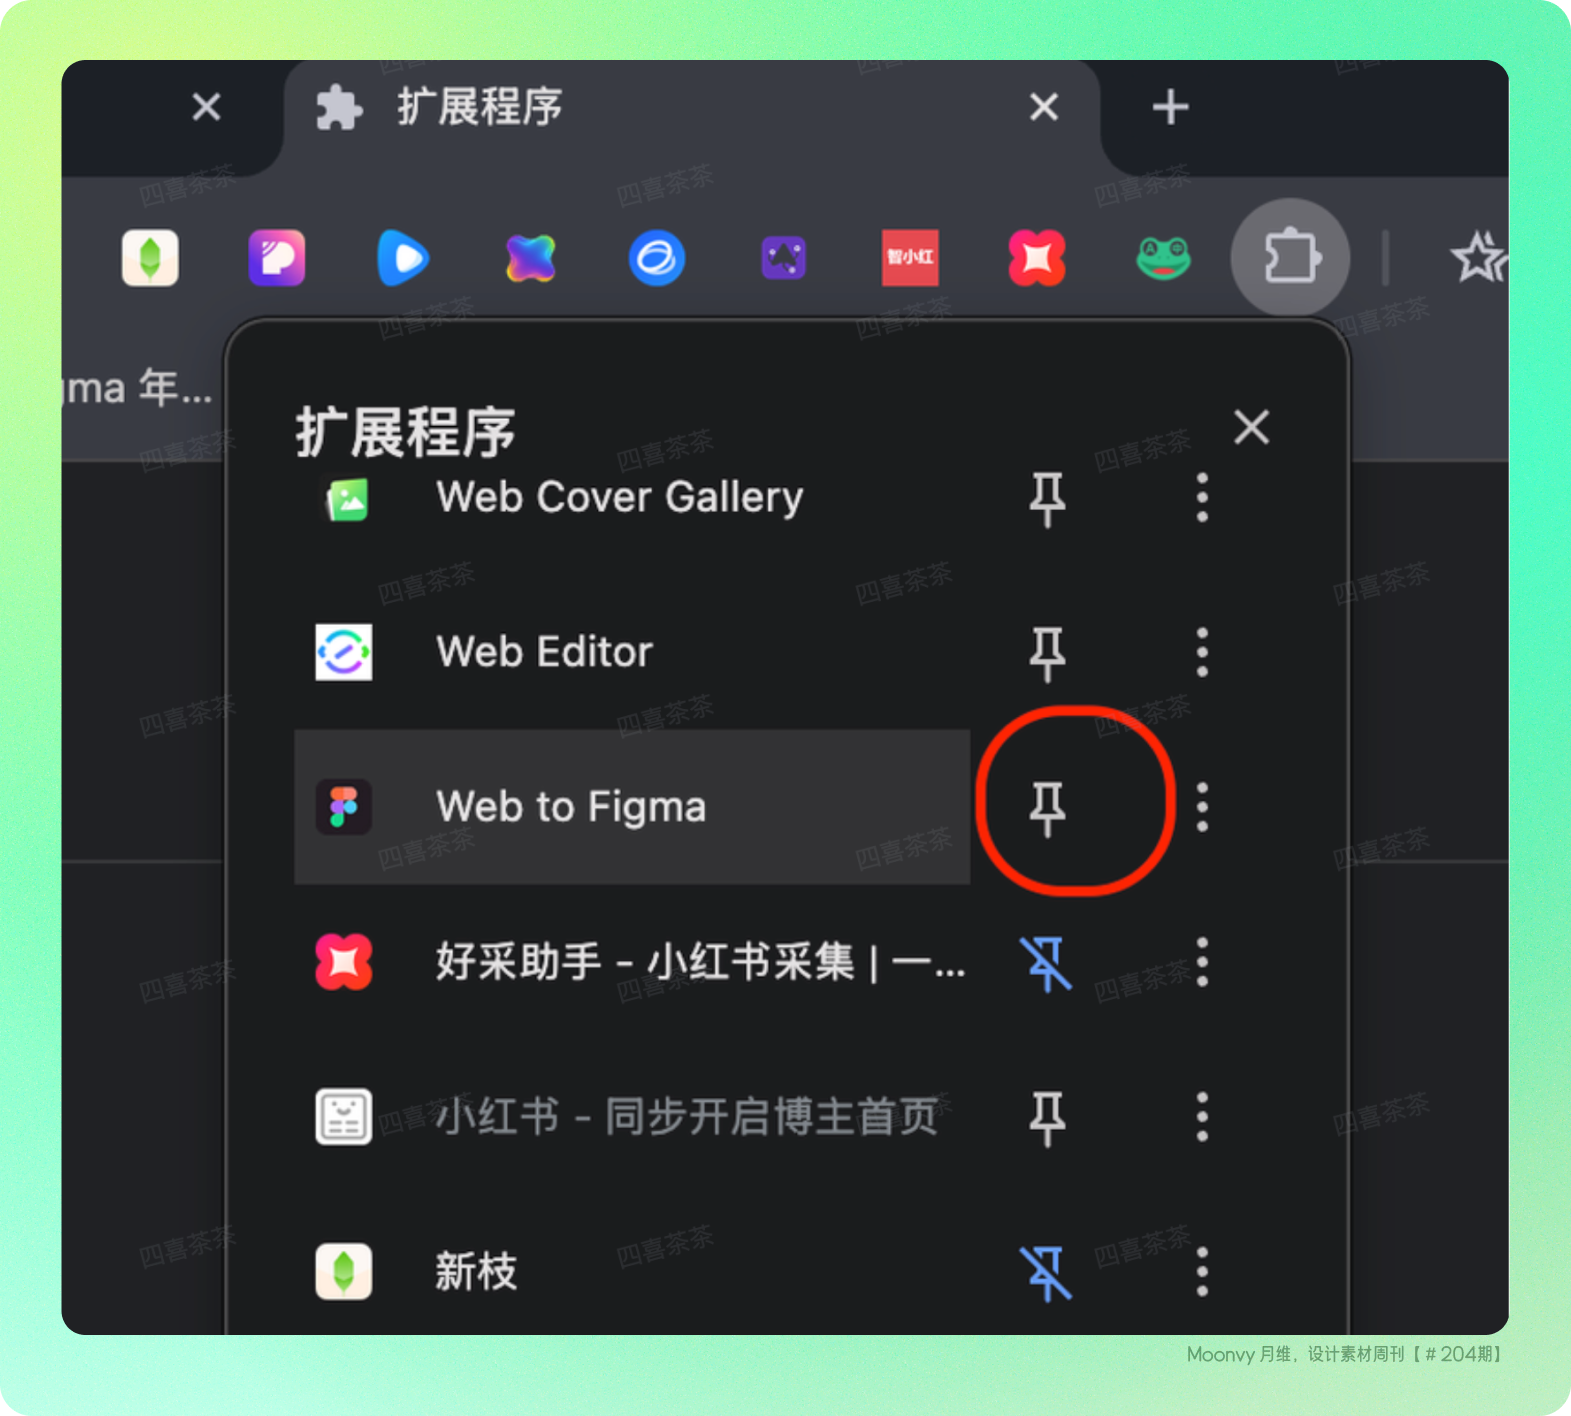The image size is (1571, 1416).
Task: Pin Web Editor extension to toolbar
Action: point(1047,652)
